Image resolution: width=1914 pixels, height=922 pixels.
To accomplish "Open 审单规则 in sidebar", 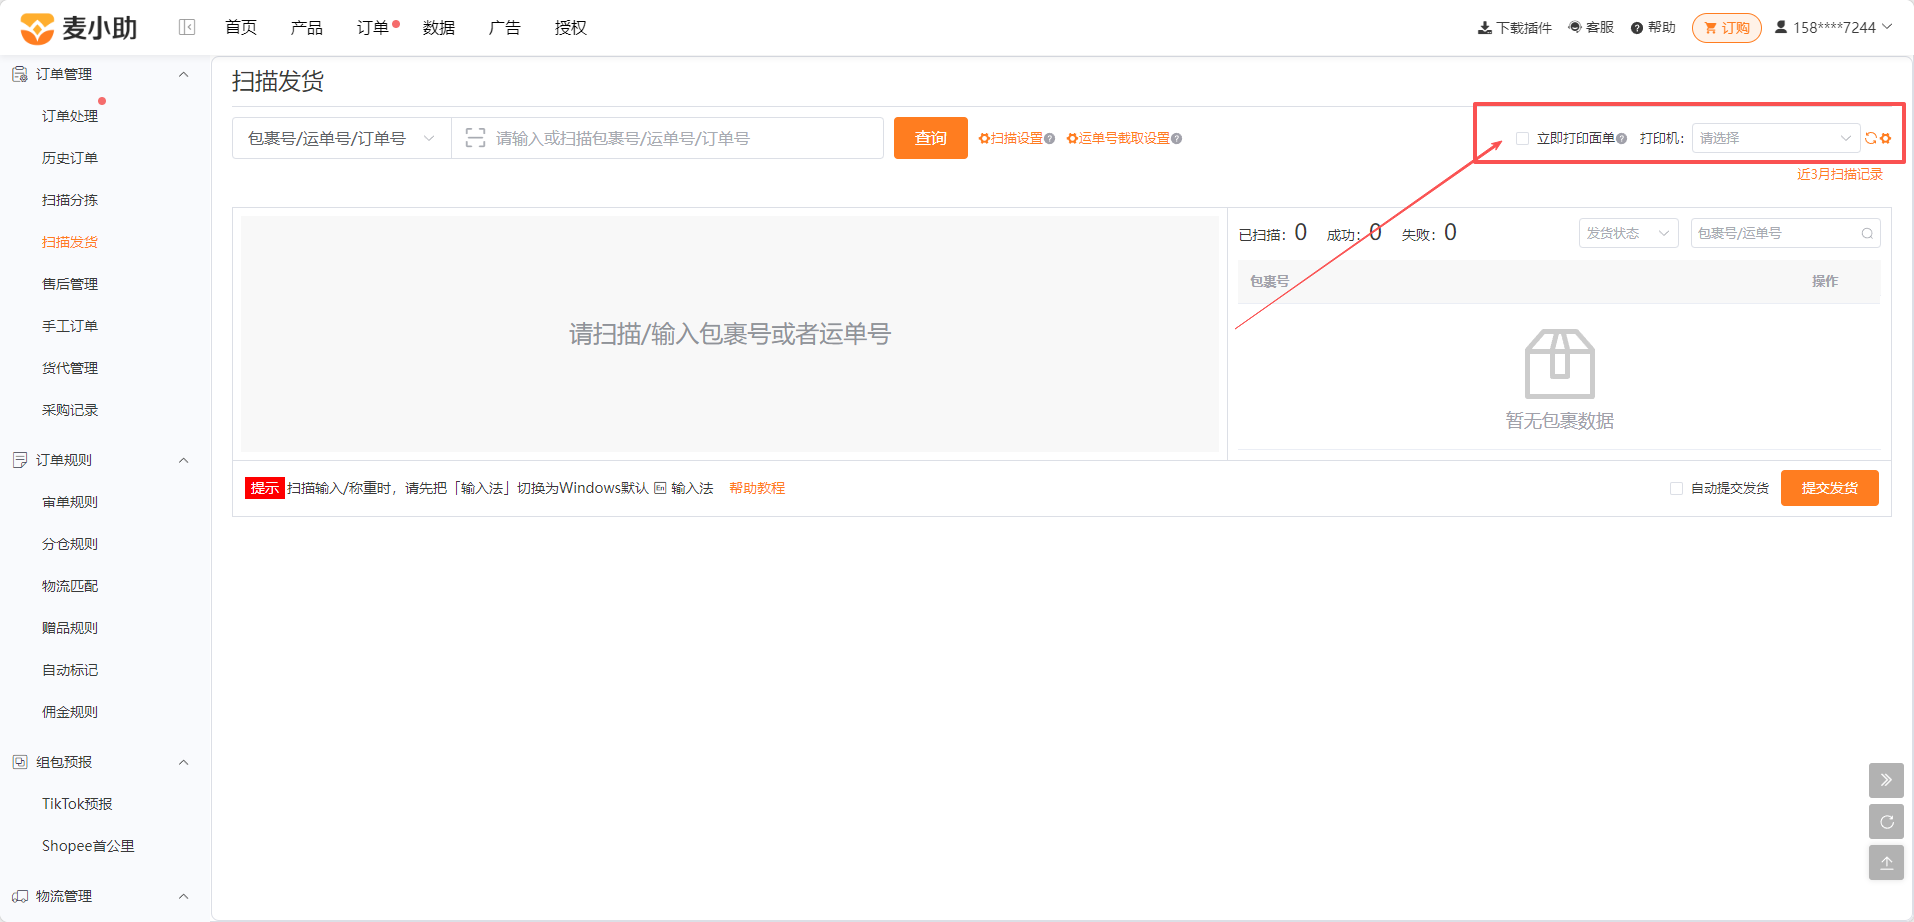I will coord(70,502).
